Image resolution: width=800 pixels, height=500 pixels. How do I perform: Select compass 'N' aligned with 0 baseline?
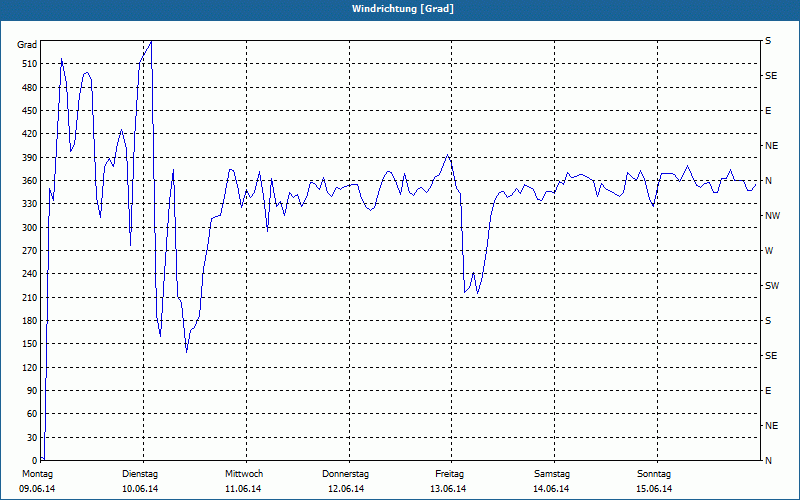pyautogui.click(x=768, y=460)
